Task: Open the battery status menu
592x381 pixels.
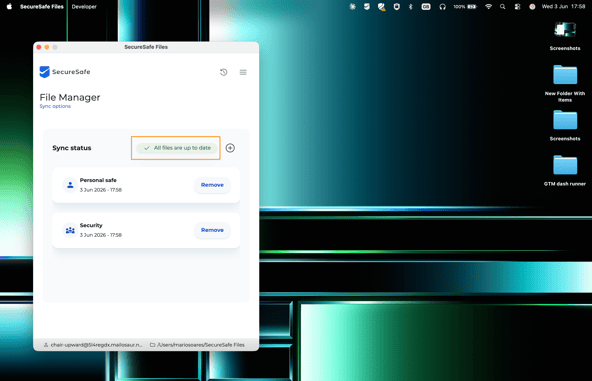Action: (x=465, y=6)
